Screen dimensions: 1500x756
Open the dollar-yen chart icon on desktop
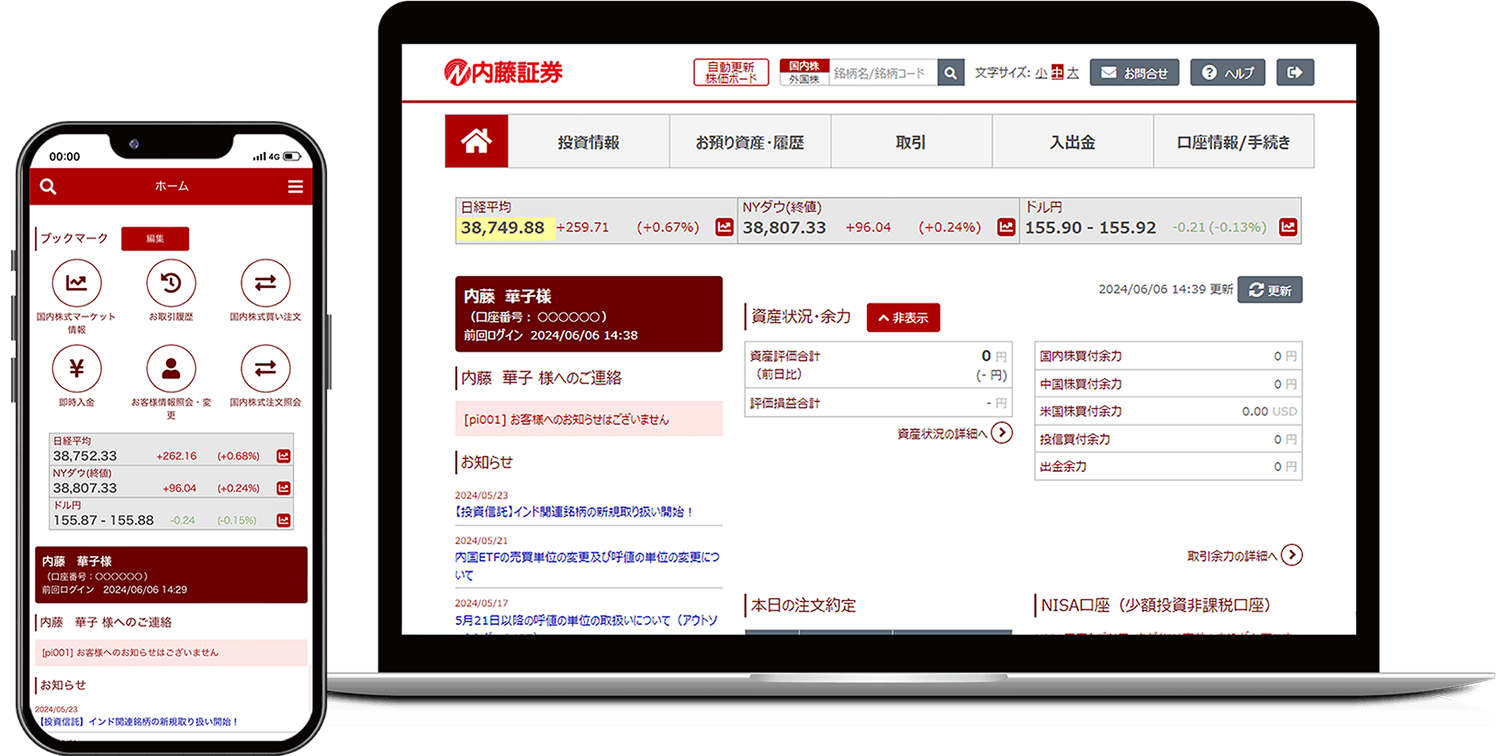(x=1289, y=228)
